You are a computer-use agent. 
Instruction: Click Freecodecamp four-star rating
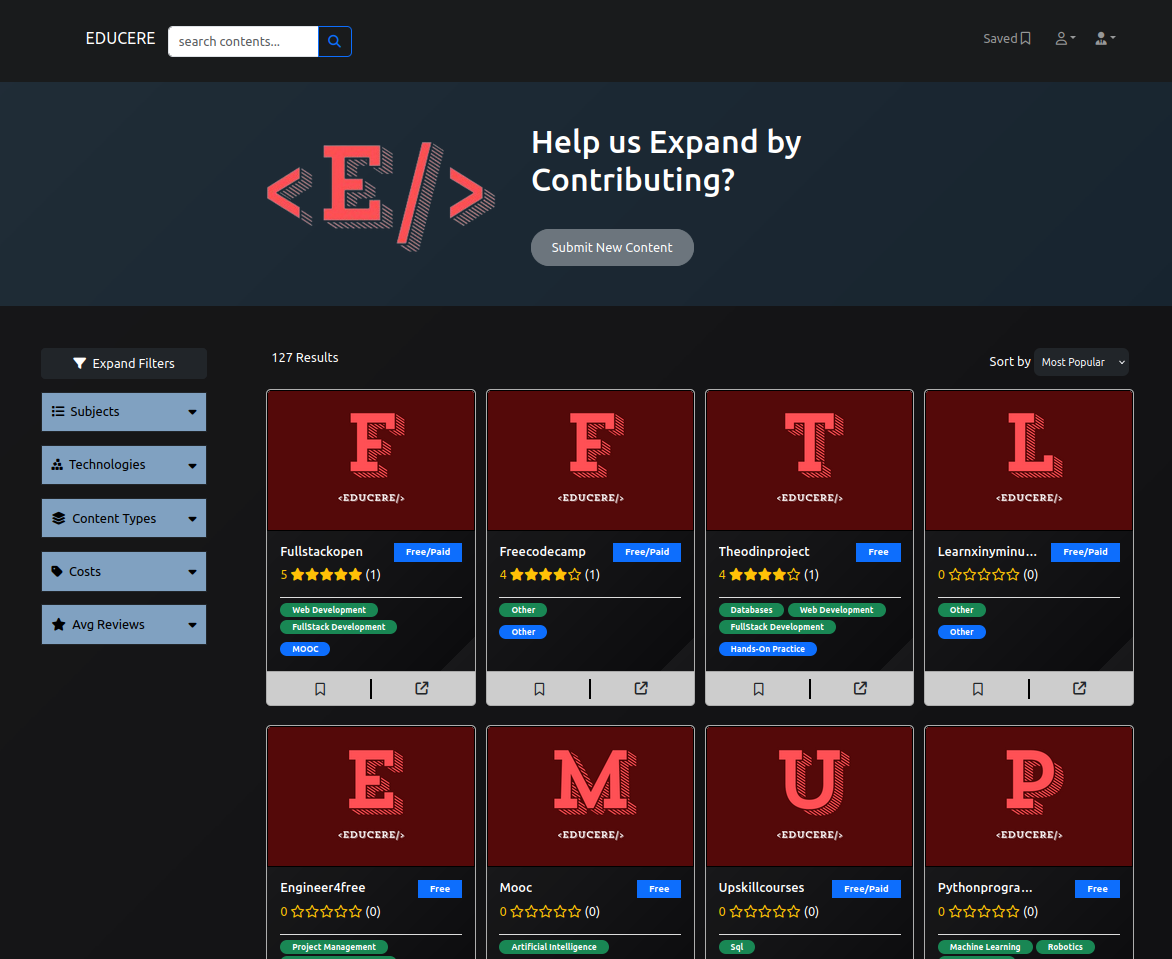pyautogui.click(x=546, y=575)
